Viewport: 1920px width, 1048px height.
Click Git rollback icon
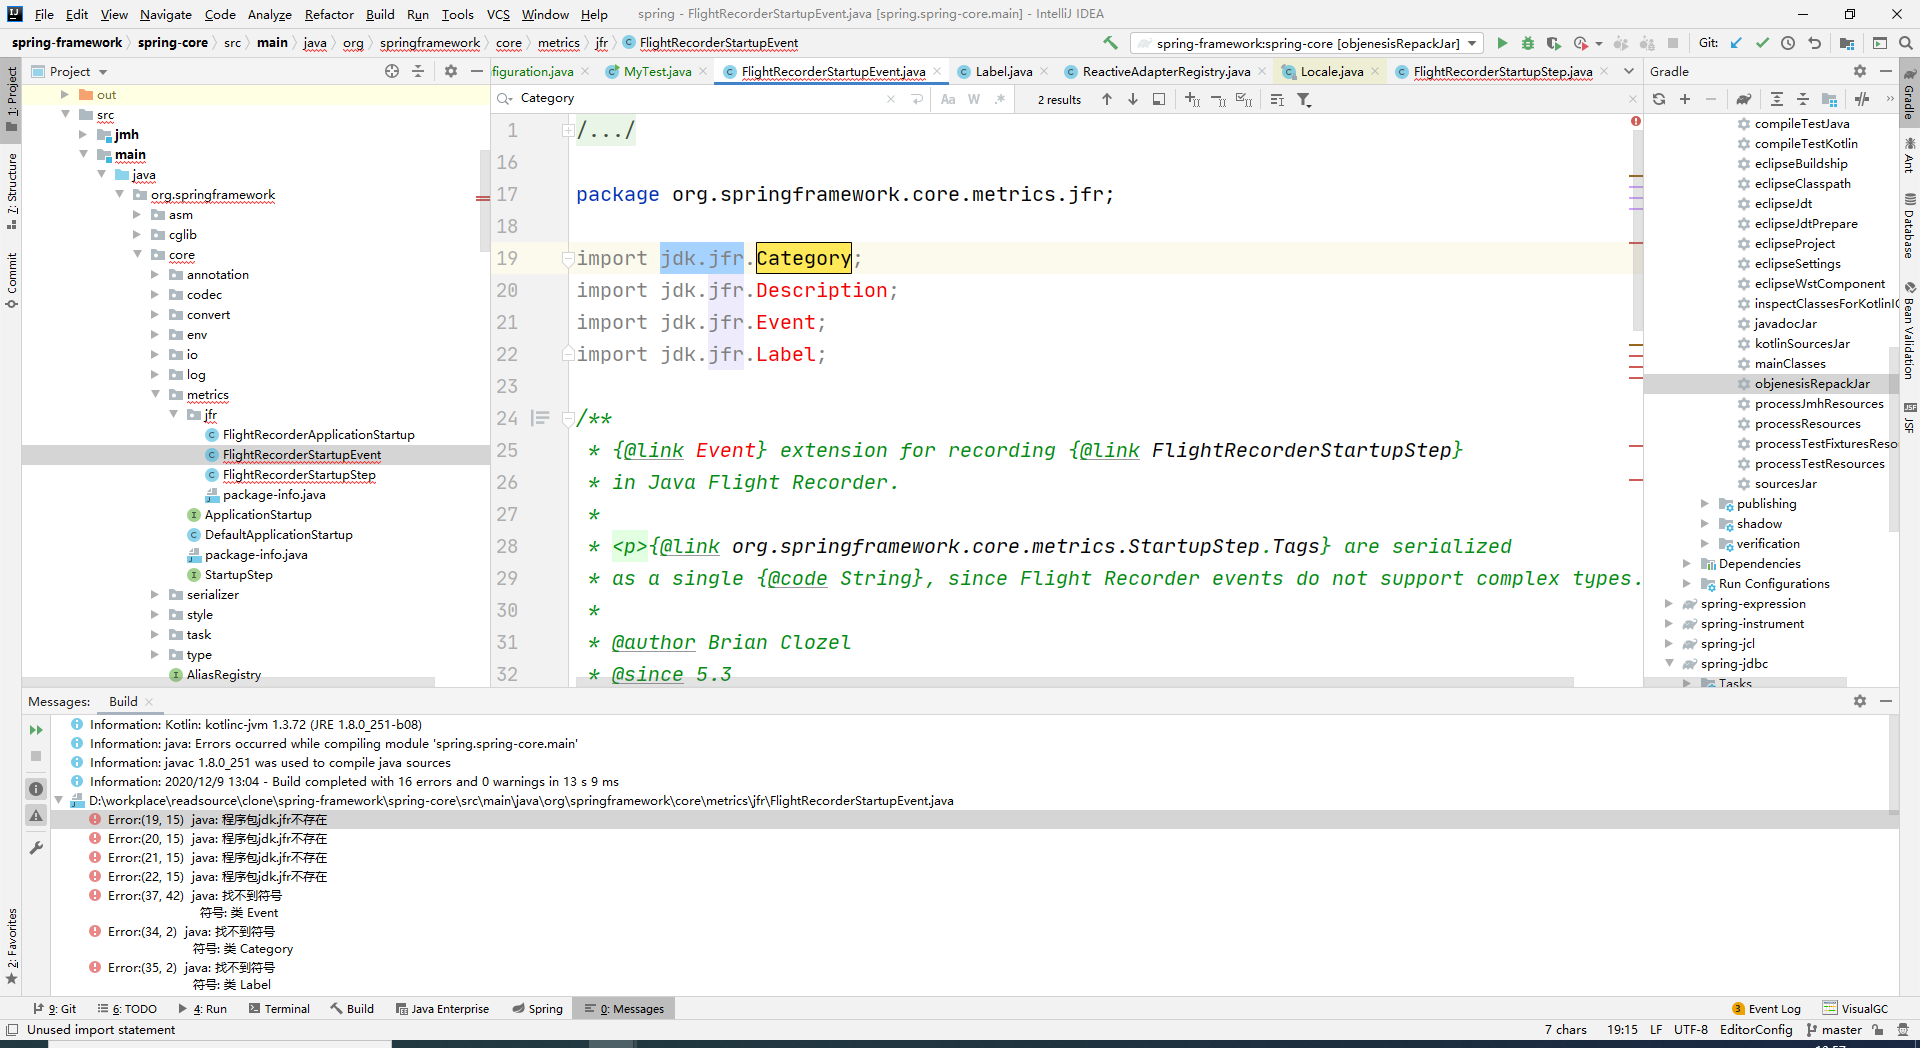[x=1814, y=43]
